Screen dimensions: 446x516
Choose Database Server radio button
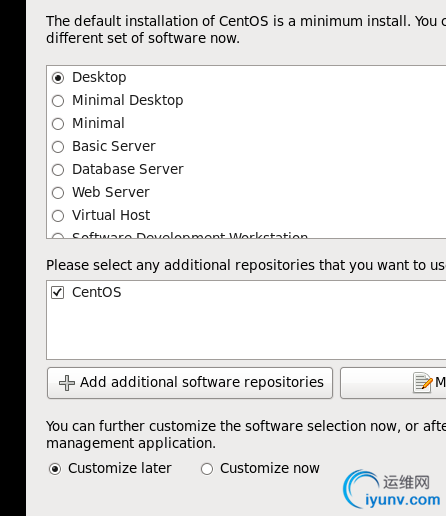pos(58,170)
